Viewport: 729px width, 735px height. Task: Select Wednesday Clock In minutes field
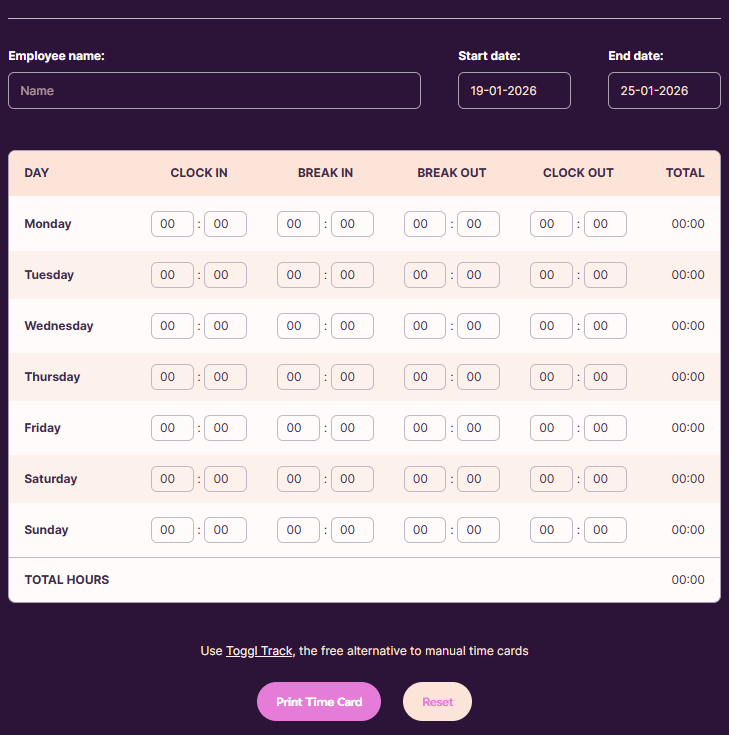(x=225, y=326)
